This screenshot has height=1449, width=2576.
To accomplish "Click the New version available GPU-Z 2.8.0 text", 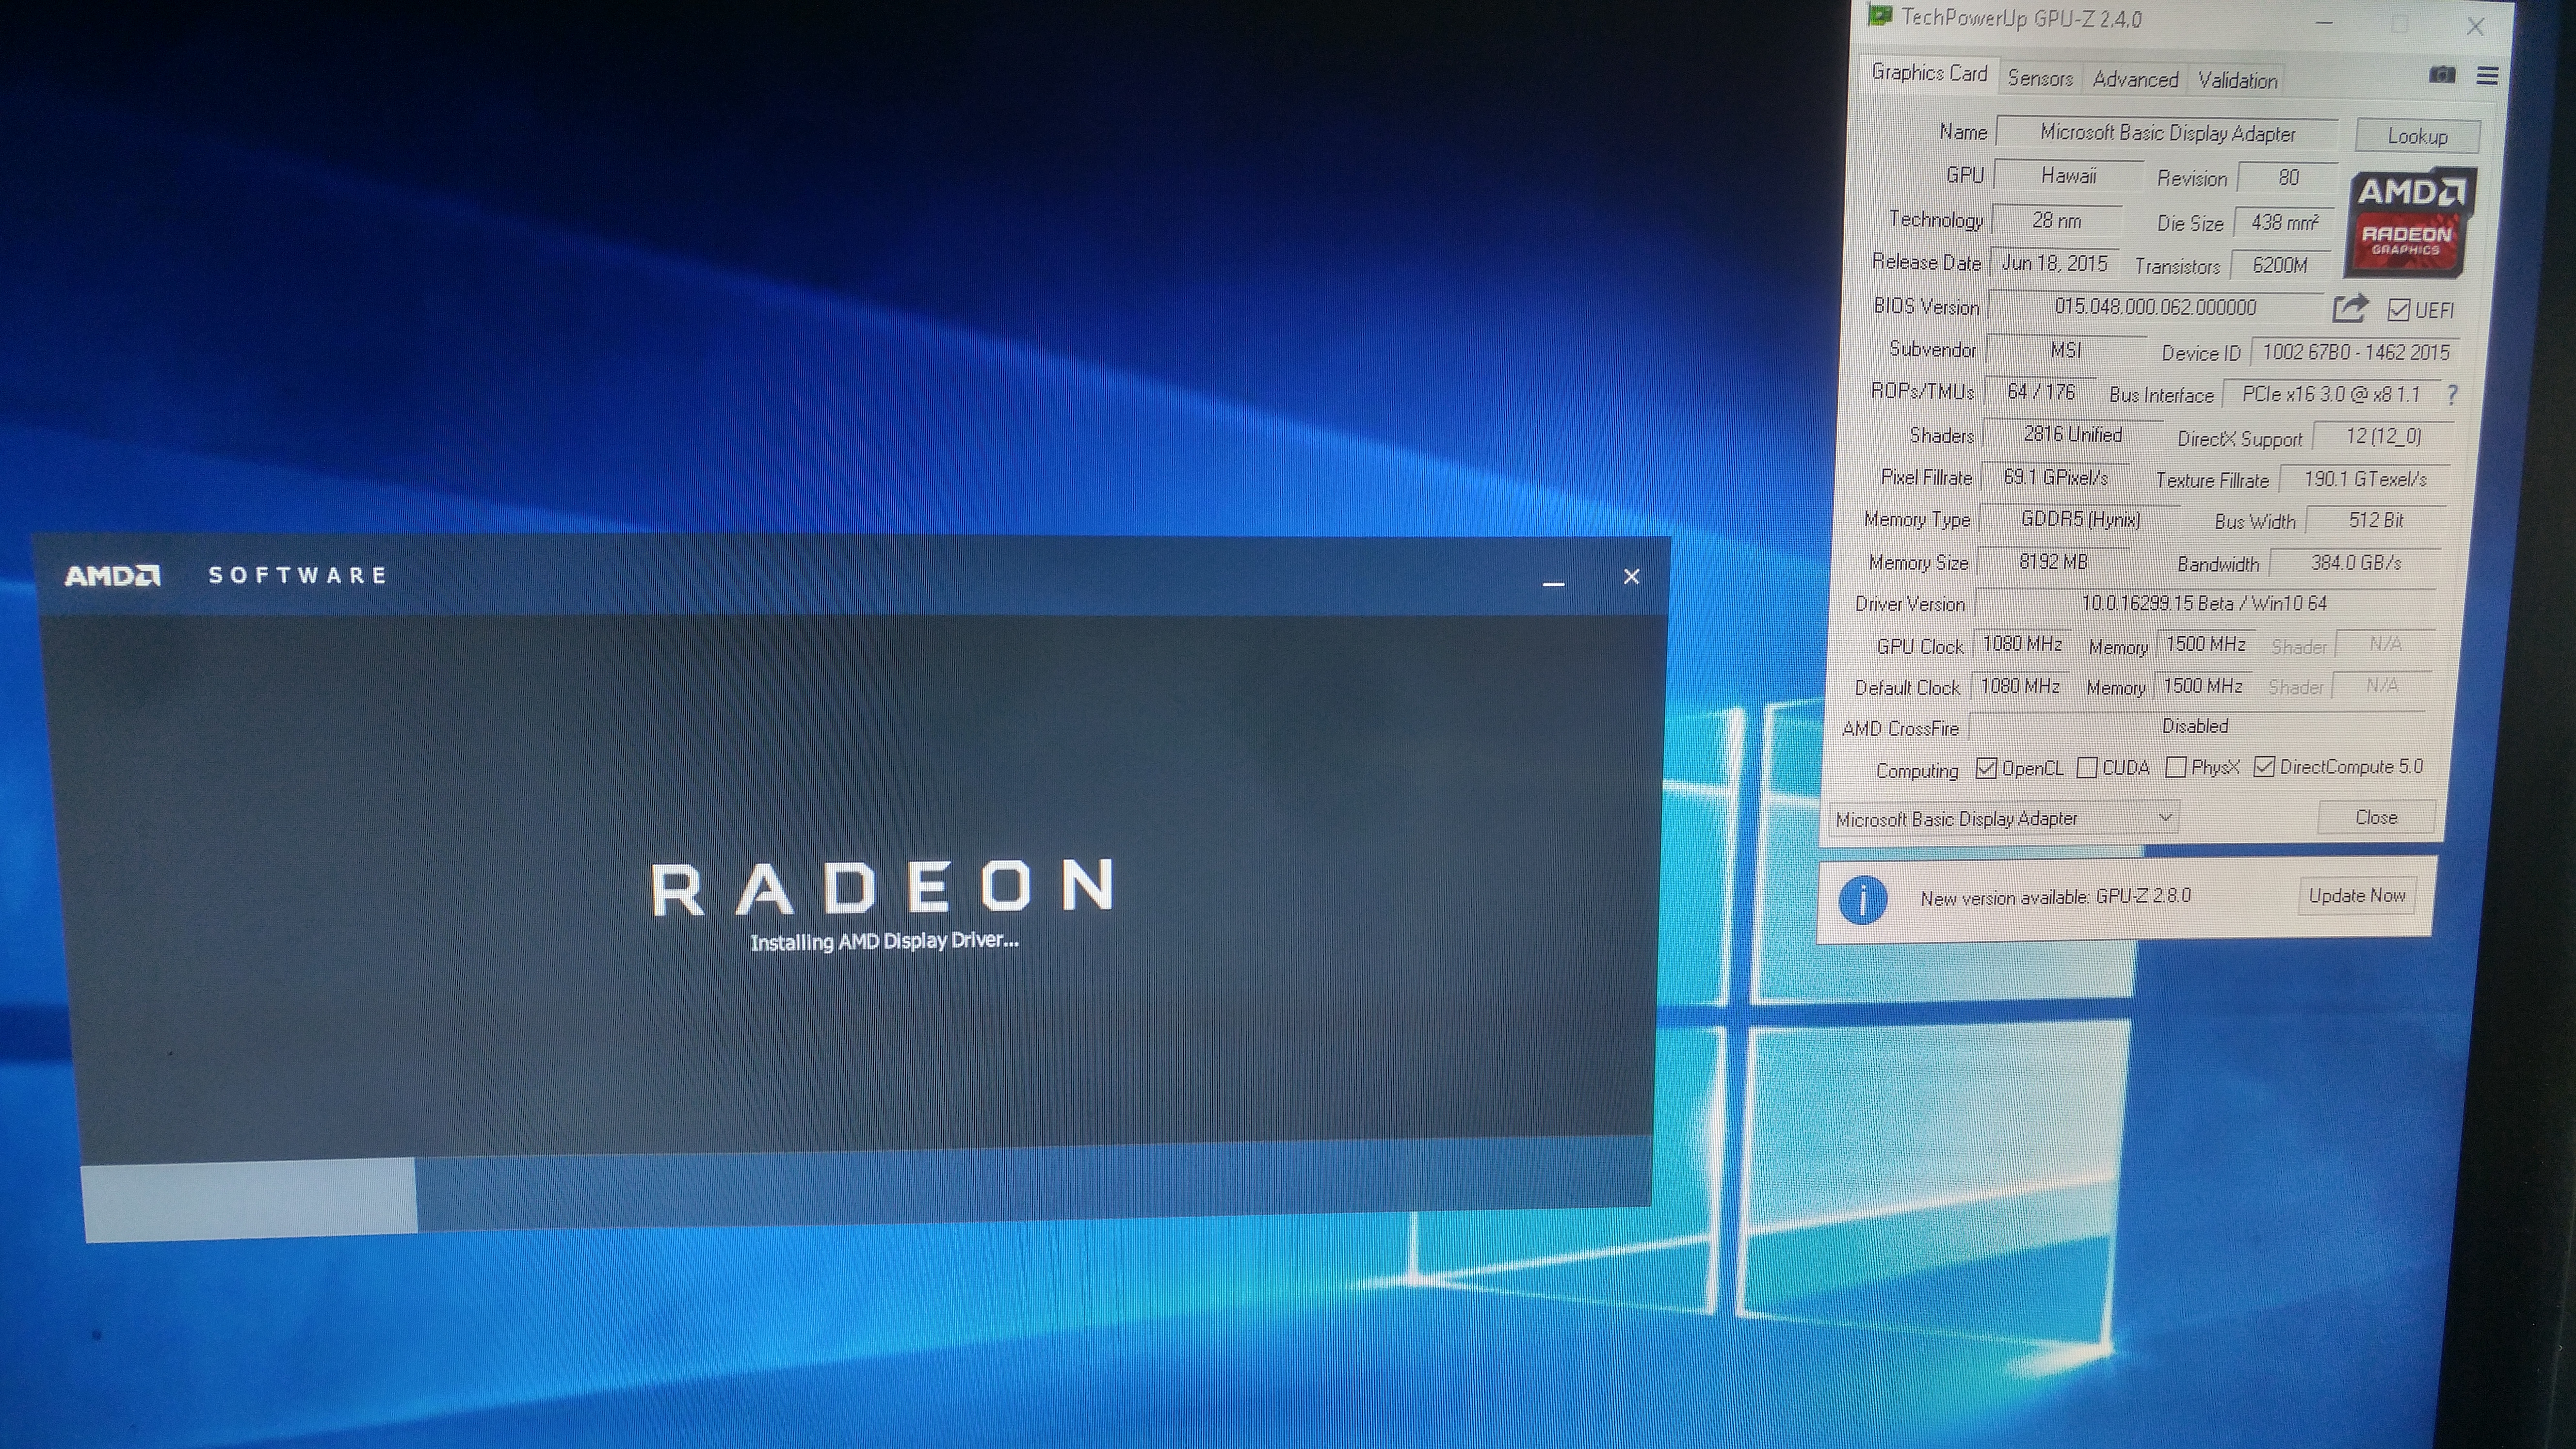I will click(2055, 897).
